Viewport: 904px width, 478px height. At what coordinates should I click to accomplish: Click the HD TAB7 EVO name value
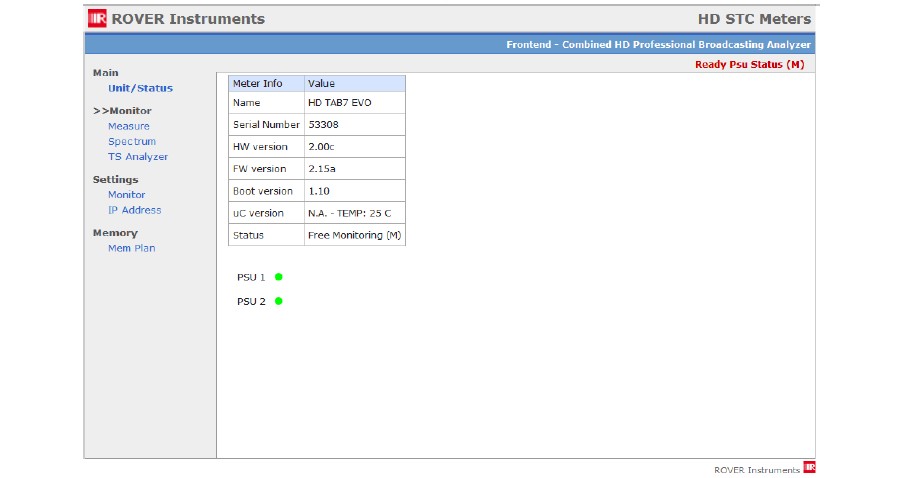[x=340, y=103]
